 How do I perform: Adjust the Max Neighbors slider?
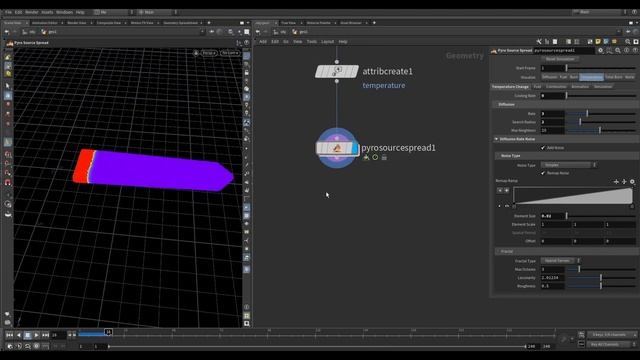[x=600, y=131]
